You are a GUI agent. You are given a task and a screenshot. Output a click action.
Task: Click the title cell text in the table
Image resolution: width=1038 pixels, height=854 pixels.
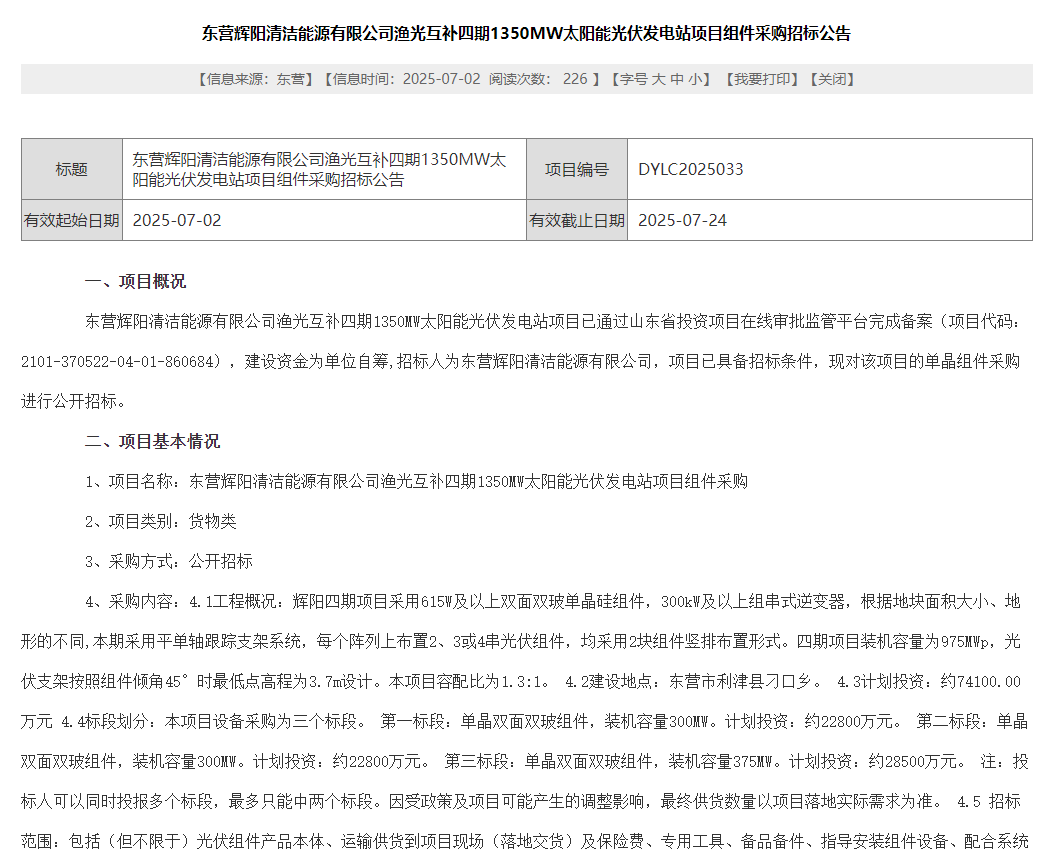point(320,169)
